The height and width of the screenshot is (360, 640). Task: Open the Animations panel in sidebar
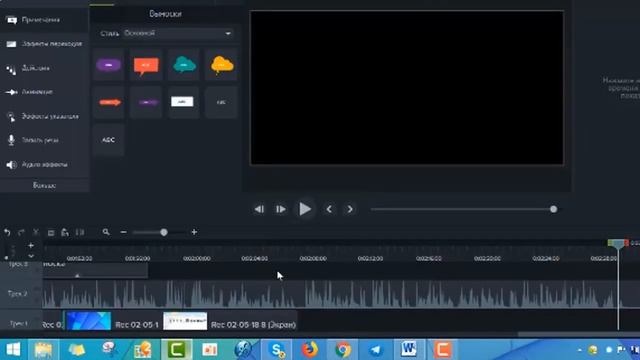tap(44, 92)
